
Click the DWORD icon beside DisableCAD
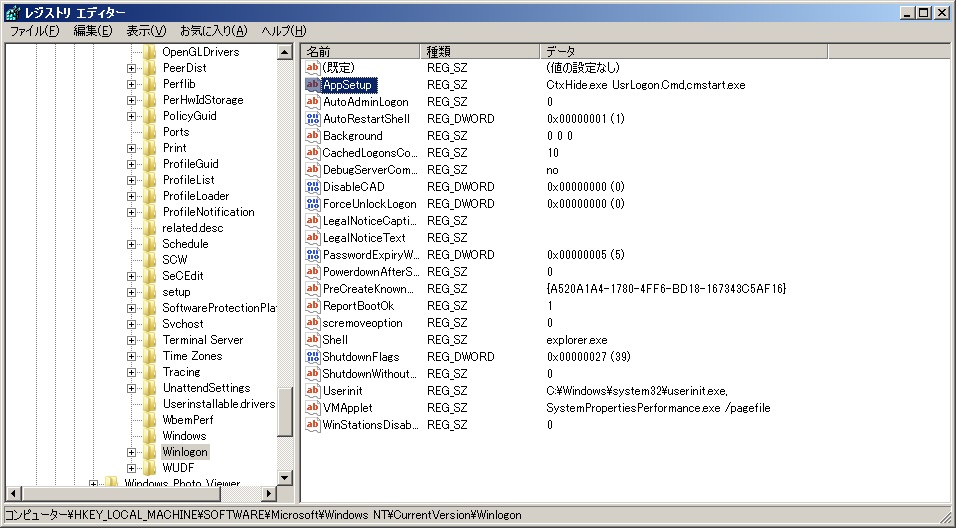click(x=312, y=187)
